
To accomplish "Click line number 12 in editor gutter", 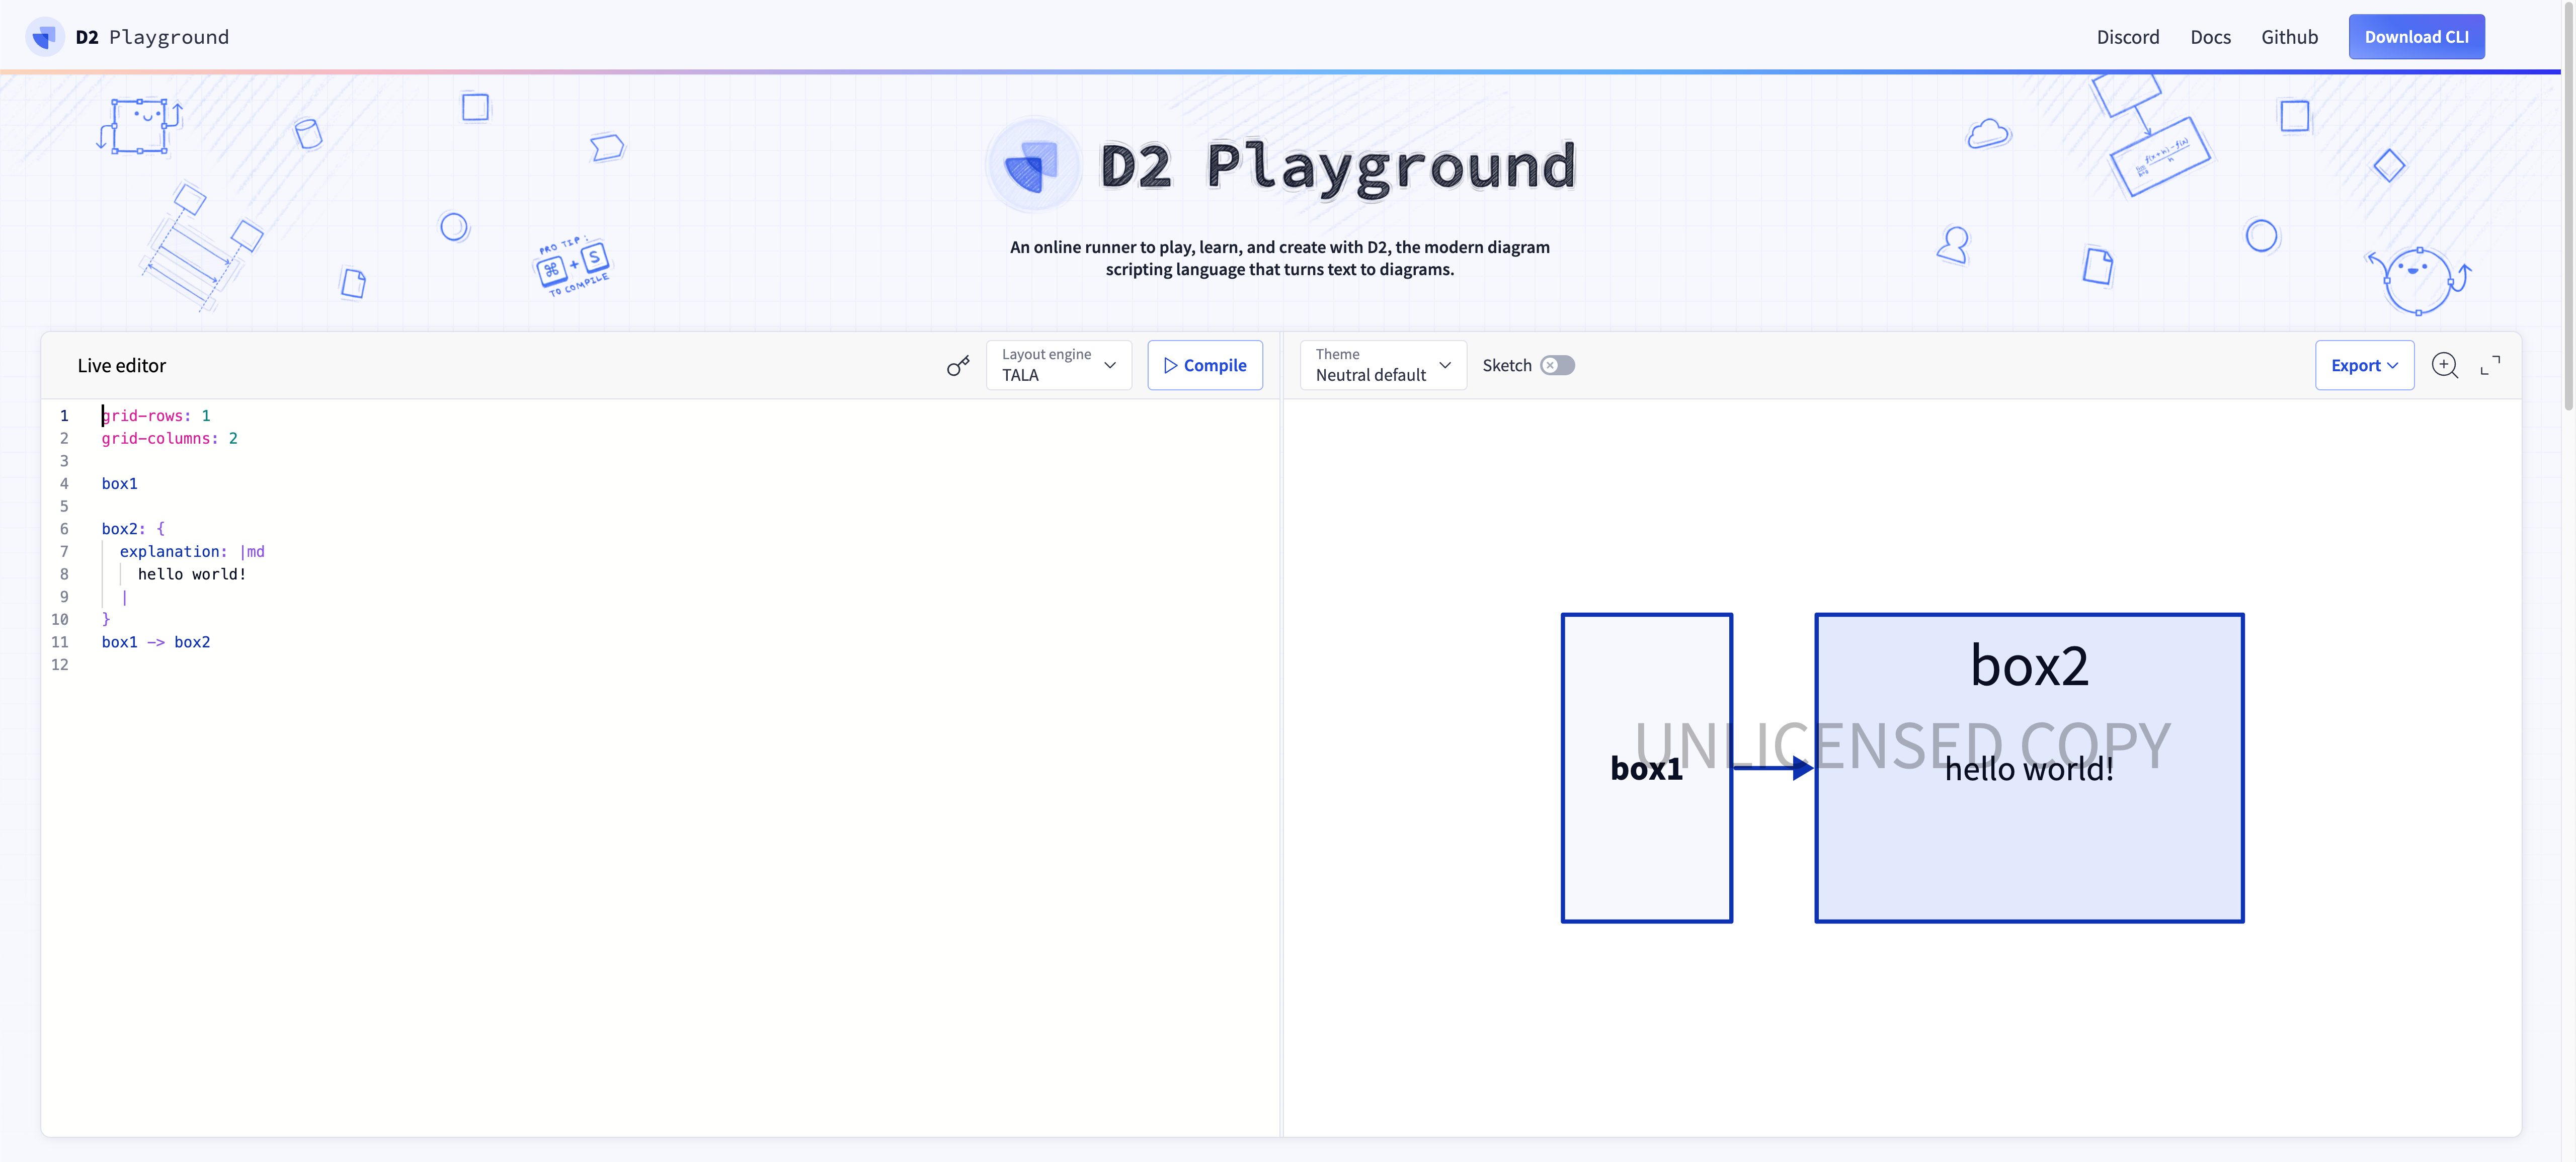I will click(x=60, y=665).
